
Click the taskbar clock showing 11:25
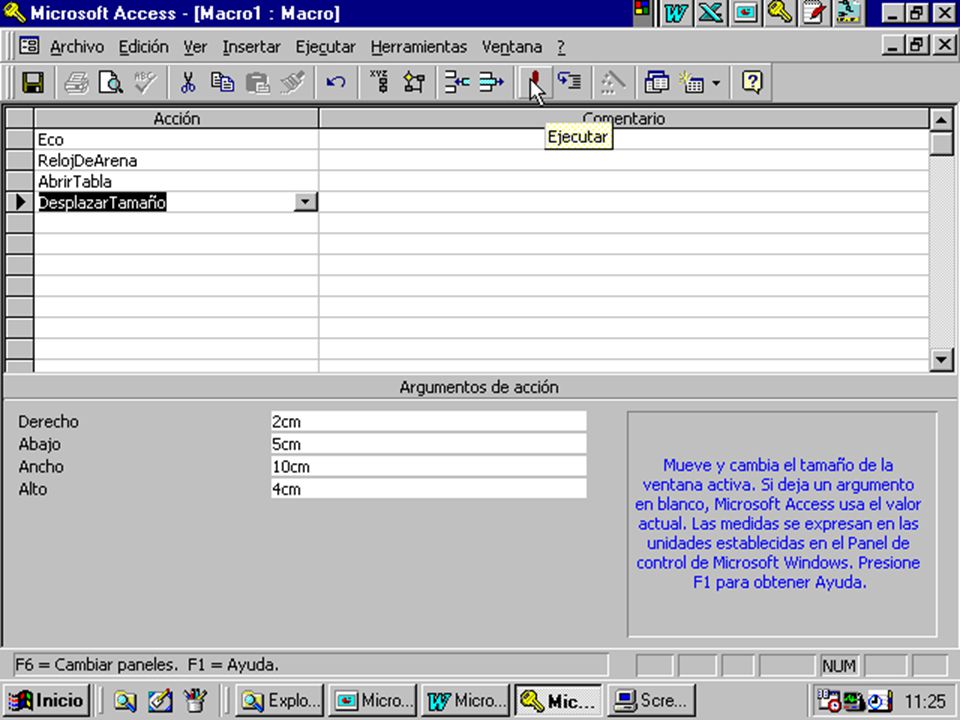(925, 700)
